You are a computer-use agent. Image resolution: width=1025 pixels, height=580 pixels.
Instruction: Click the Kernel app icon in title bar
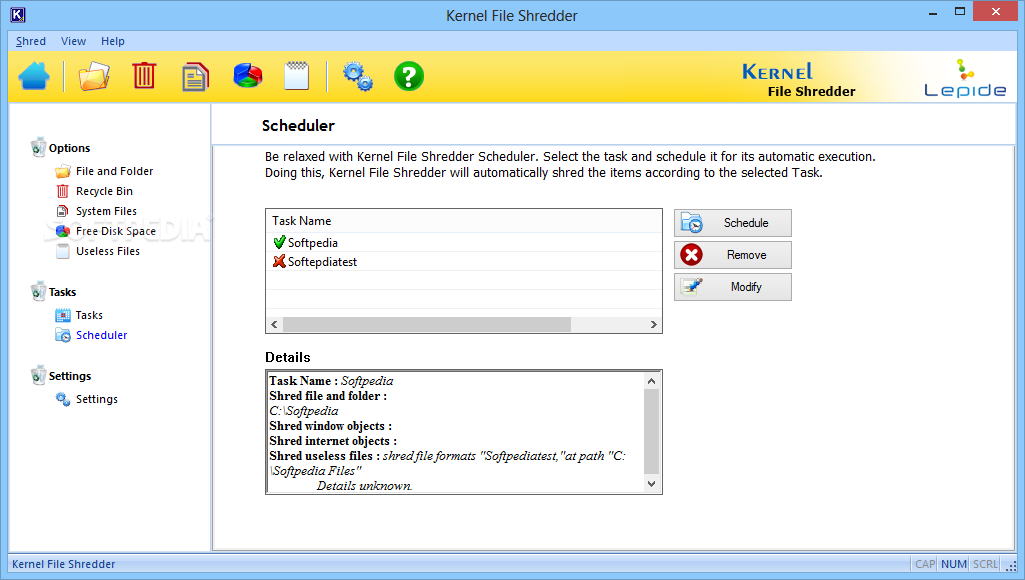18,14
